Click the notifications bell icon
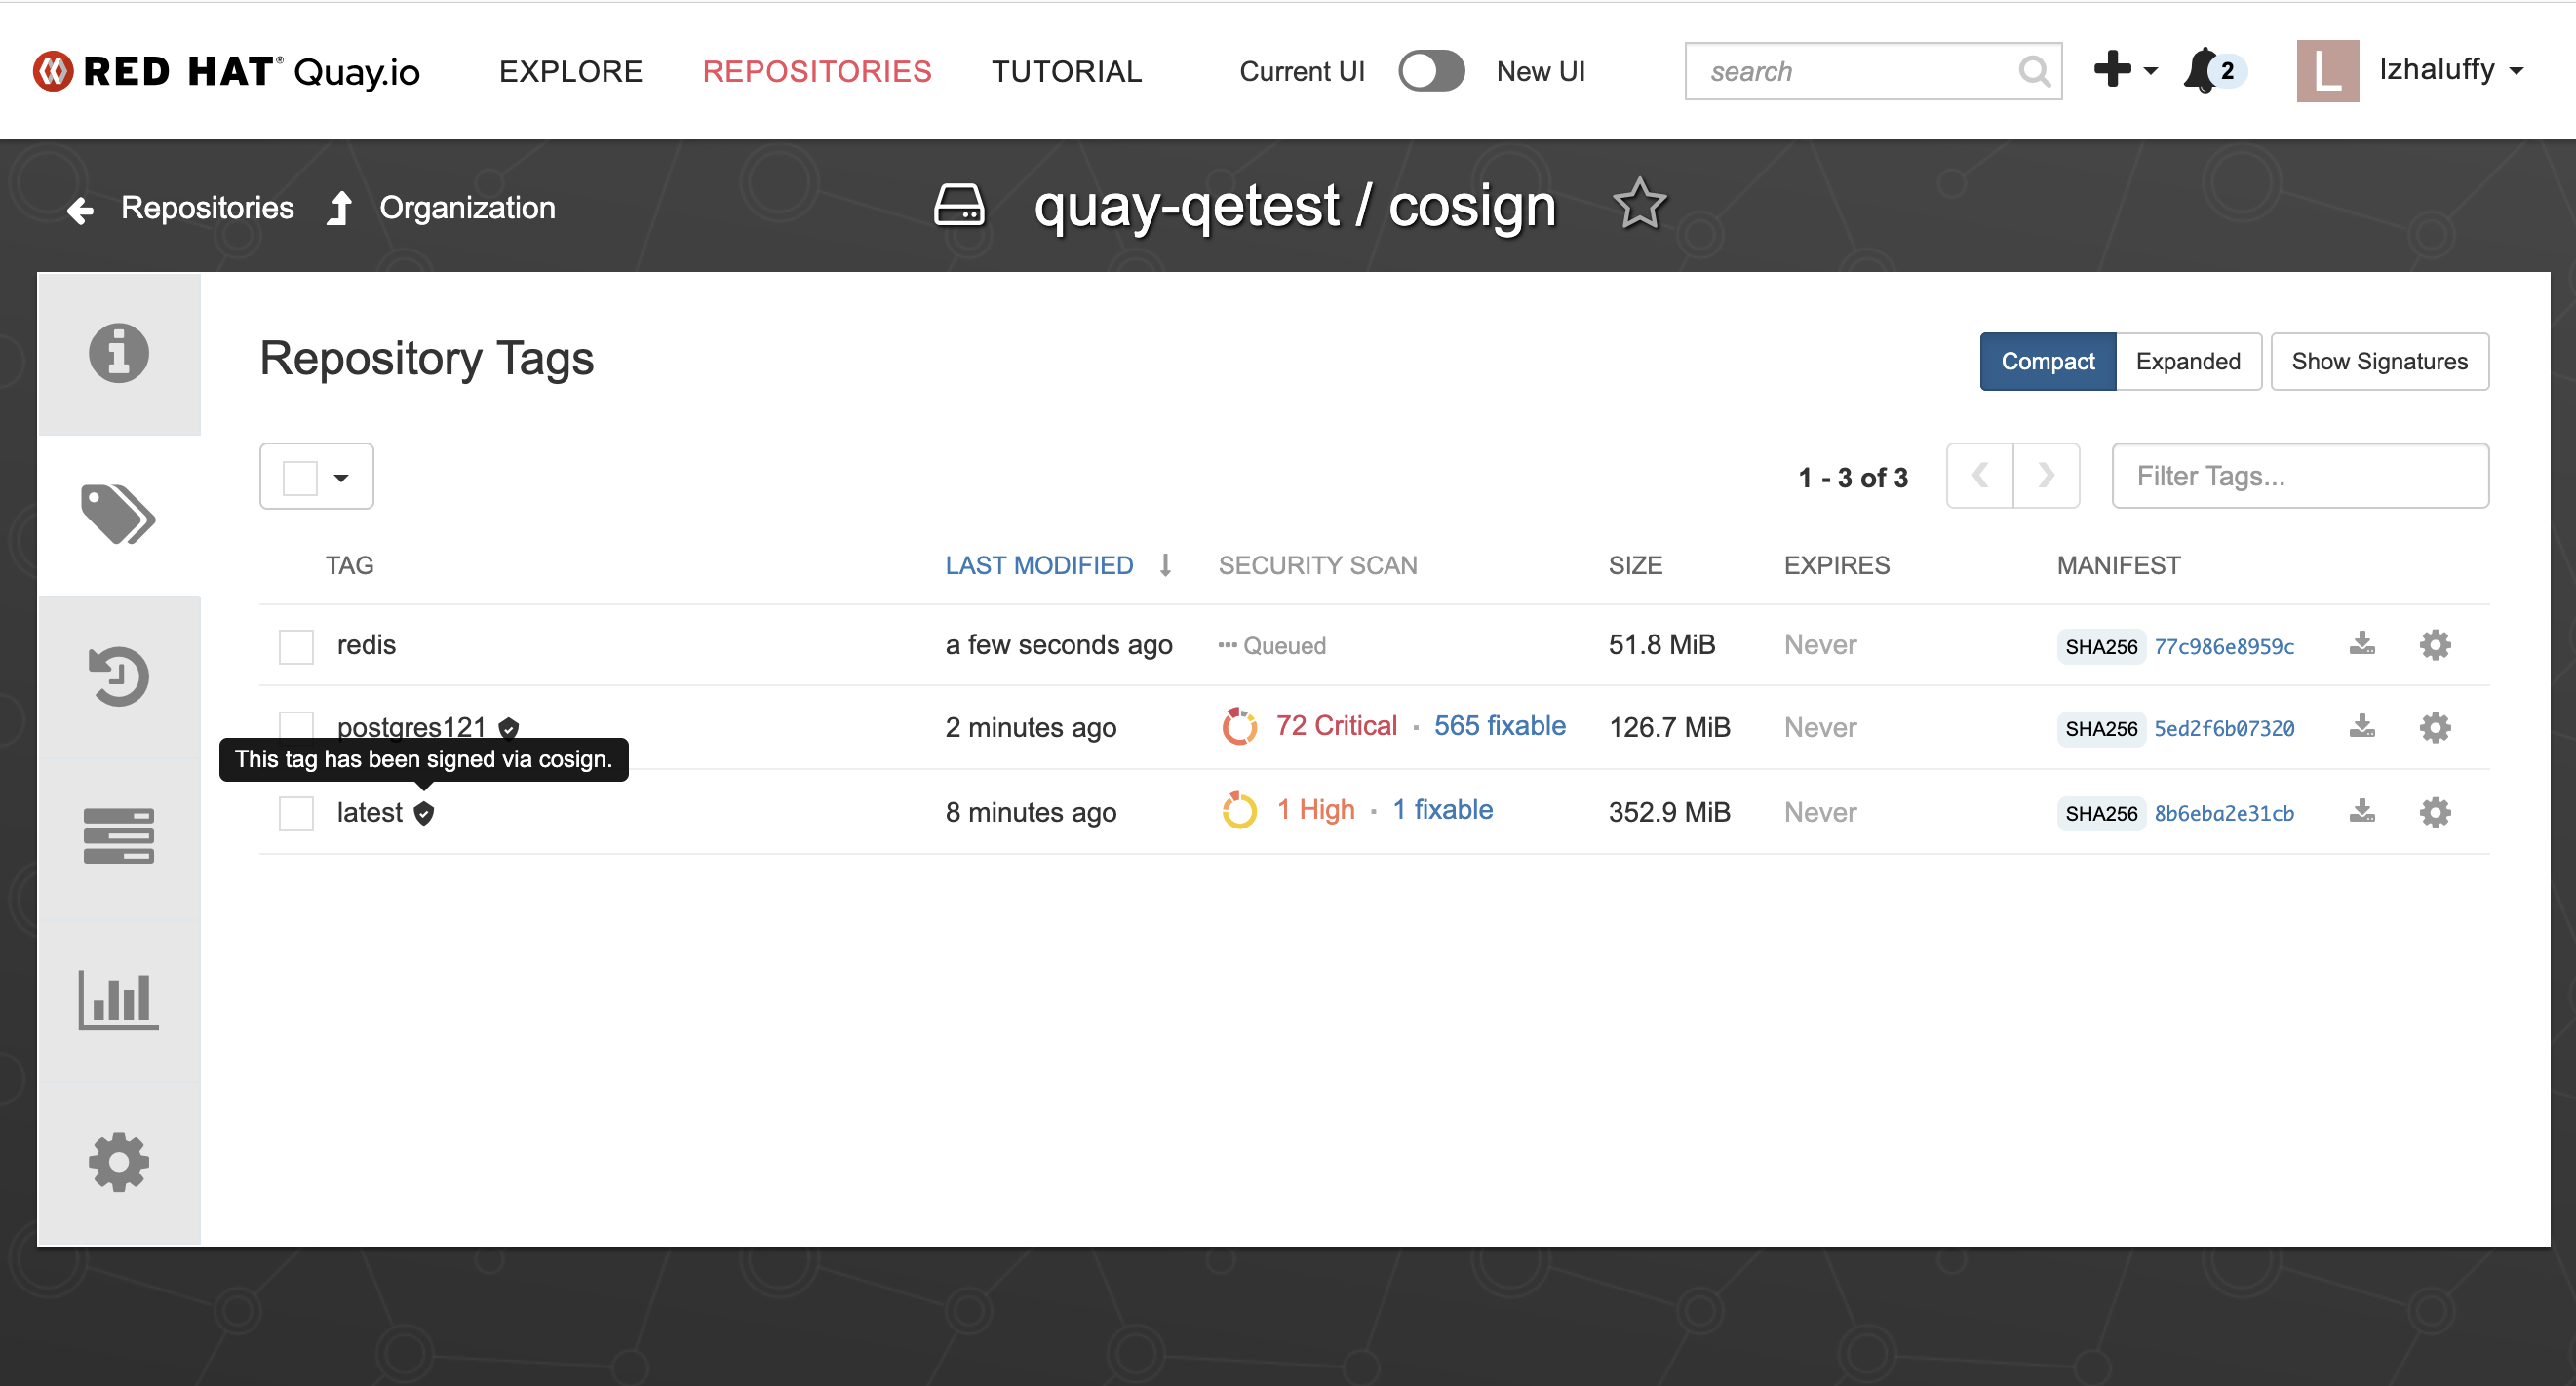Screen dimensions: 2576x1386 click(2201, 70)
